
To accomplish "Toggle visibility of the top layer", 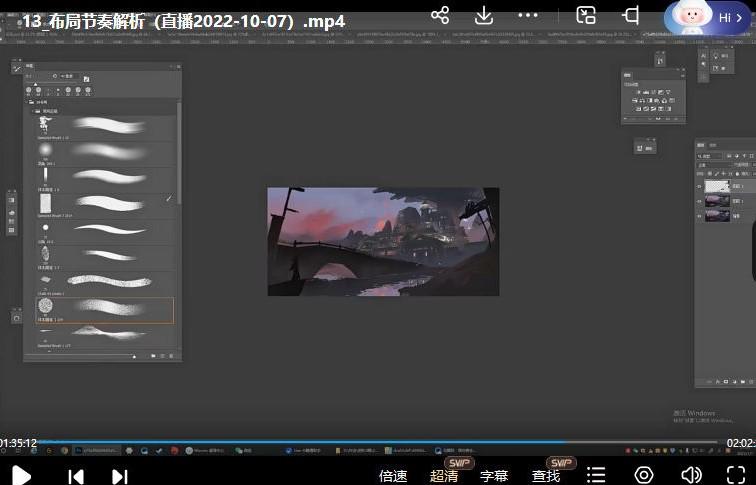I will [x=699, y=186].
